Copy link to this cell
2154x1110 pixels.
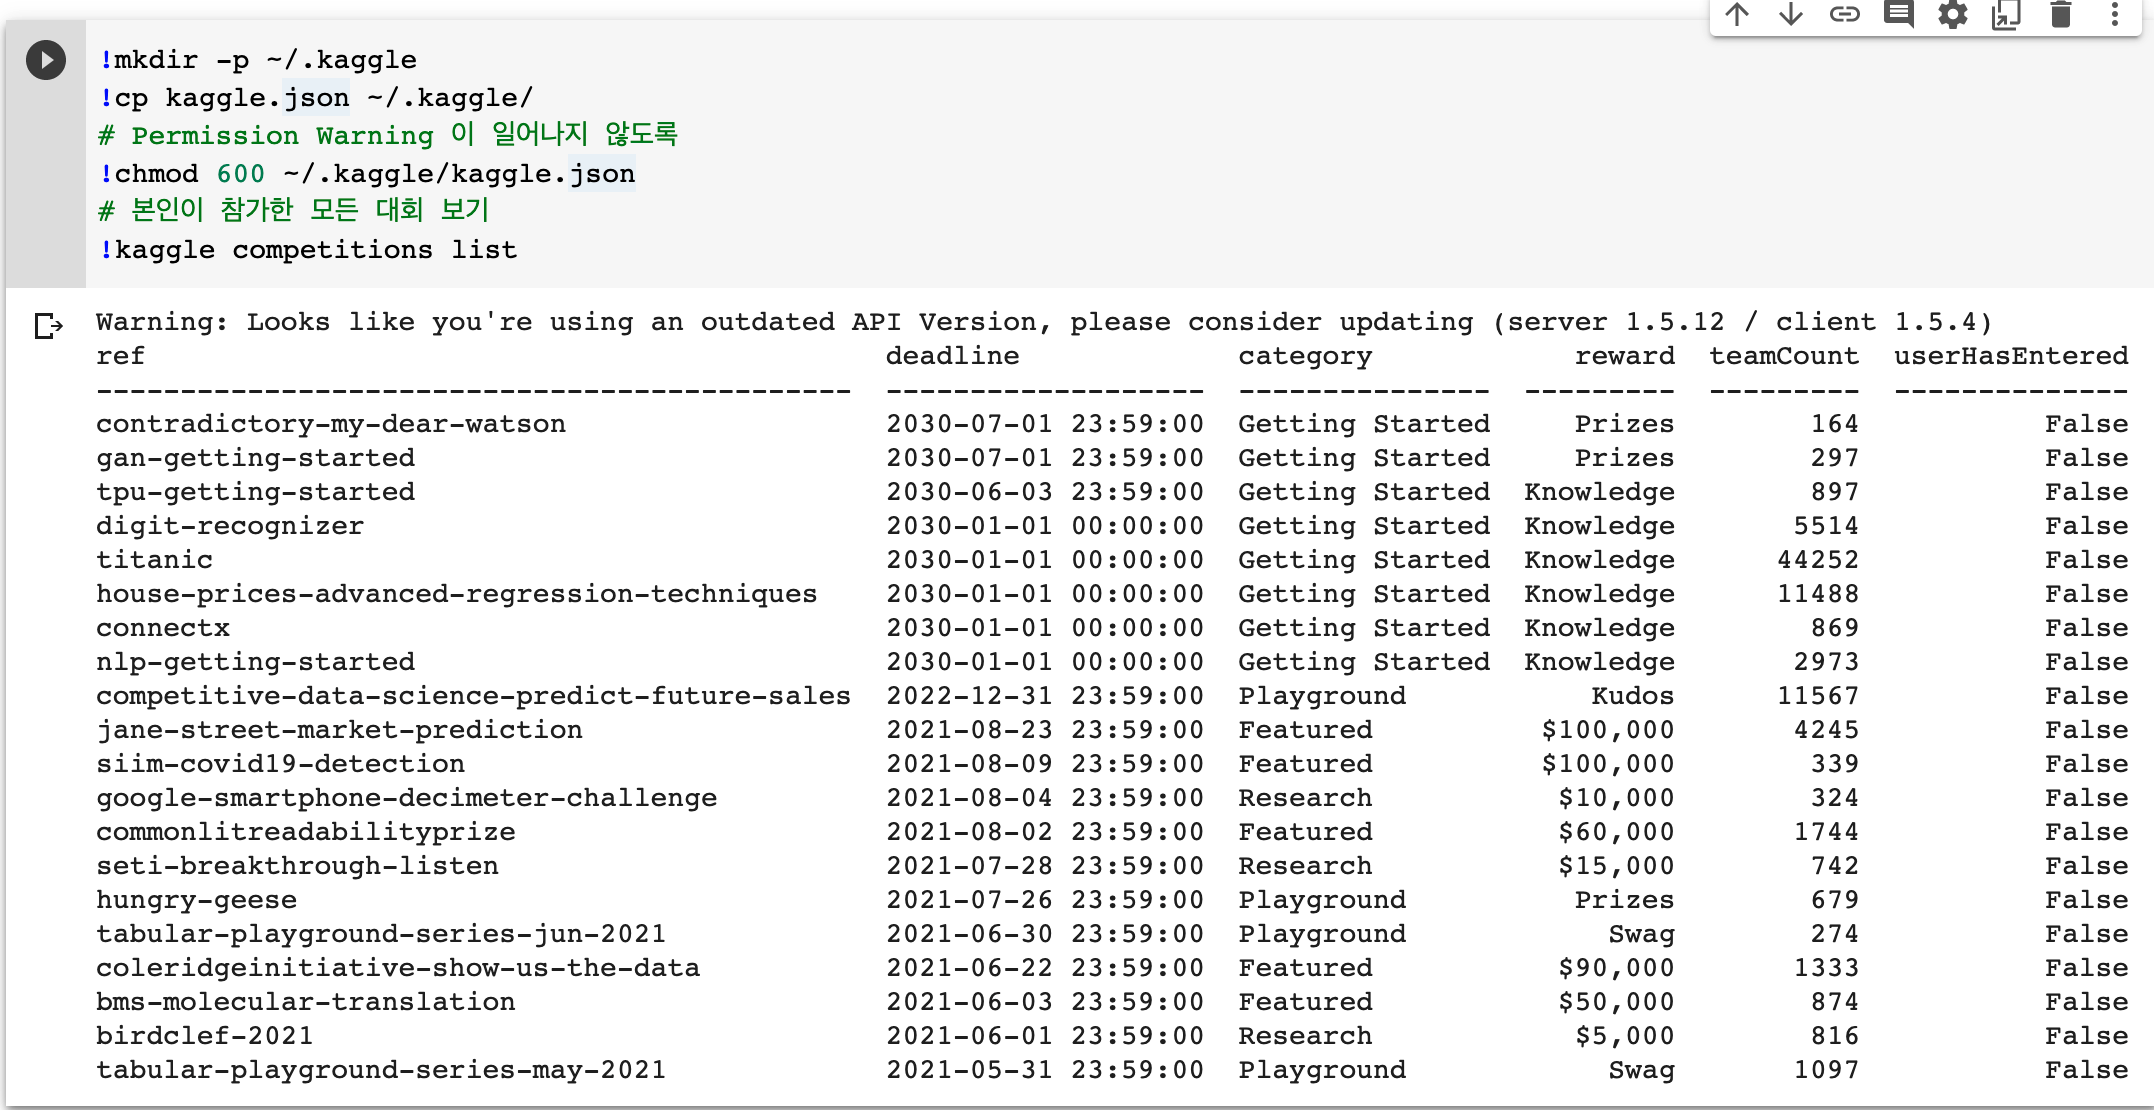coord(1844,14)
